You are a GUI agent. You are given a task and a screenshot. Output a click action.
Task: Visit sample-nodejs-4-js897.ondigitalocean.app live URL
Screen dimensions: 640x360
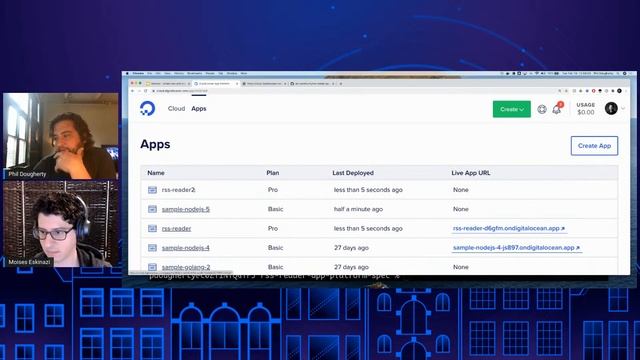coord(516,248)
